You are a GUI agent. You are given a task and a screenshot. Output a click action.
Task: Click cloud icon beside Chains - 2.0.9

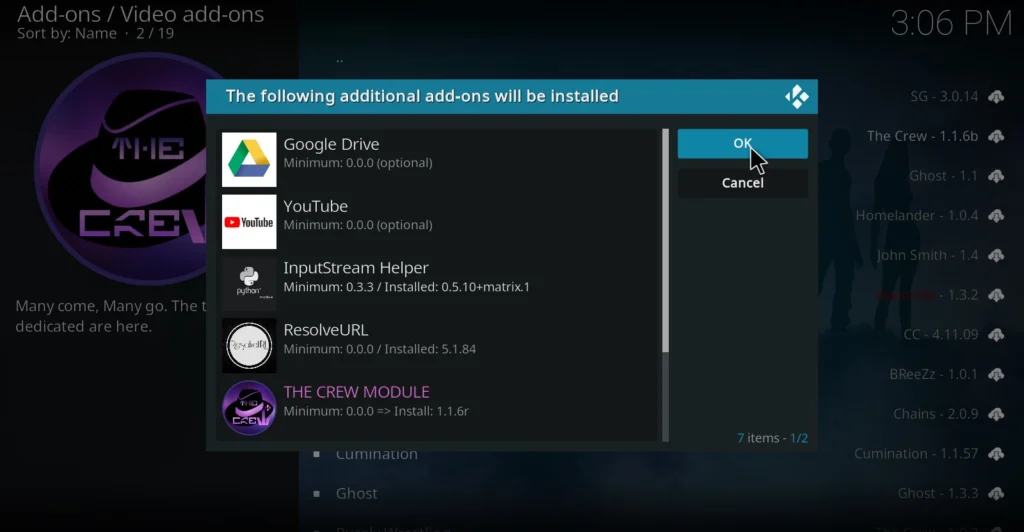[x=996, y=415]
